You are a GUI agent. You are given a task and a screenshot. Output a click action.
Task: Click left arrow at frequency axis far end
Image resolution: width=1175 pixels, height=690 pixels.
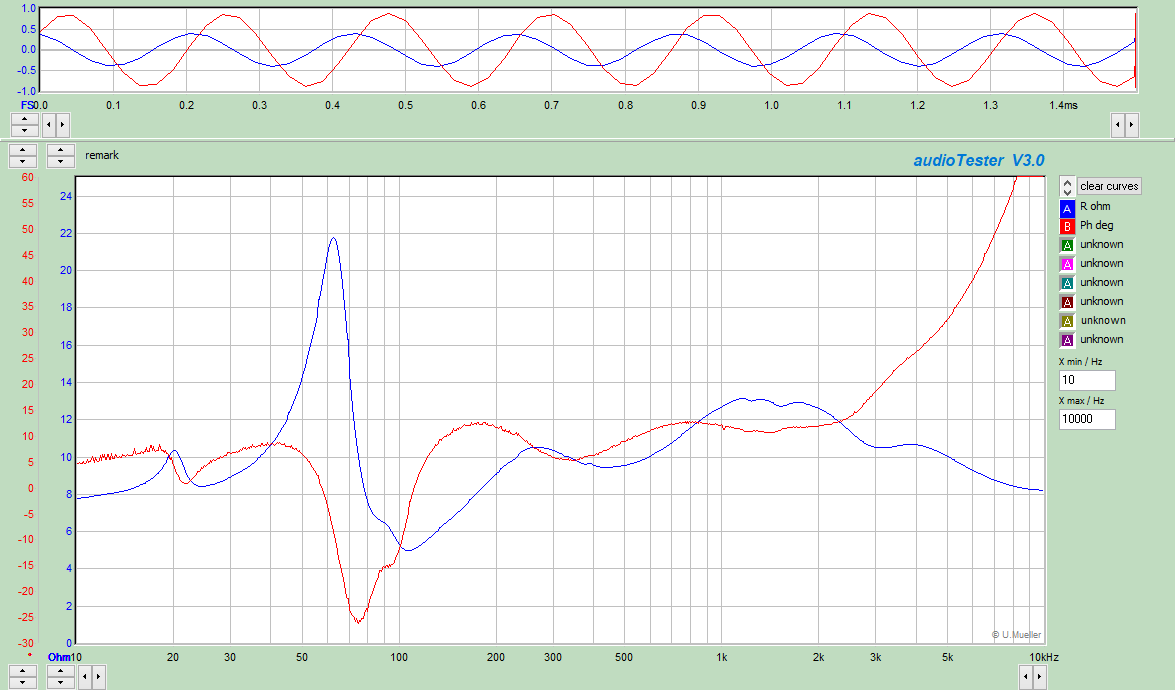pos(1025,677)
